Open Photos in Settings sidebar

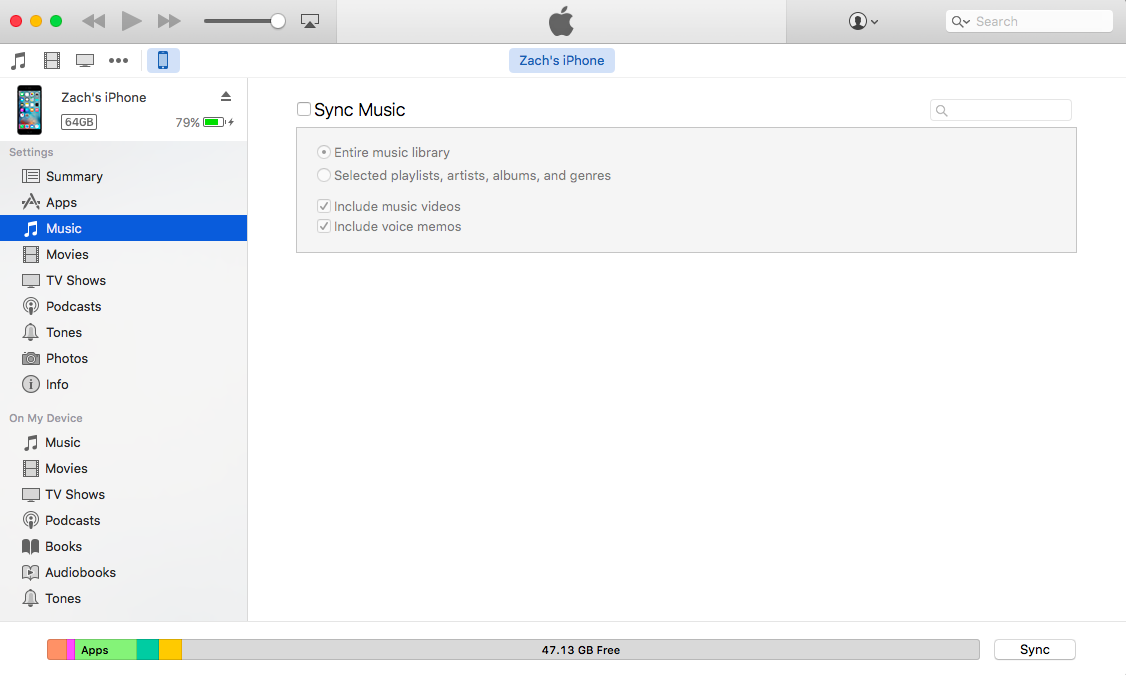click(124, 358)
